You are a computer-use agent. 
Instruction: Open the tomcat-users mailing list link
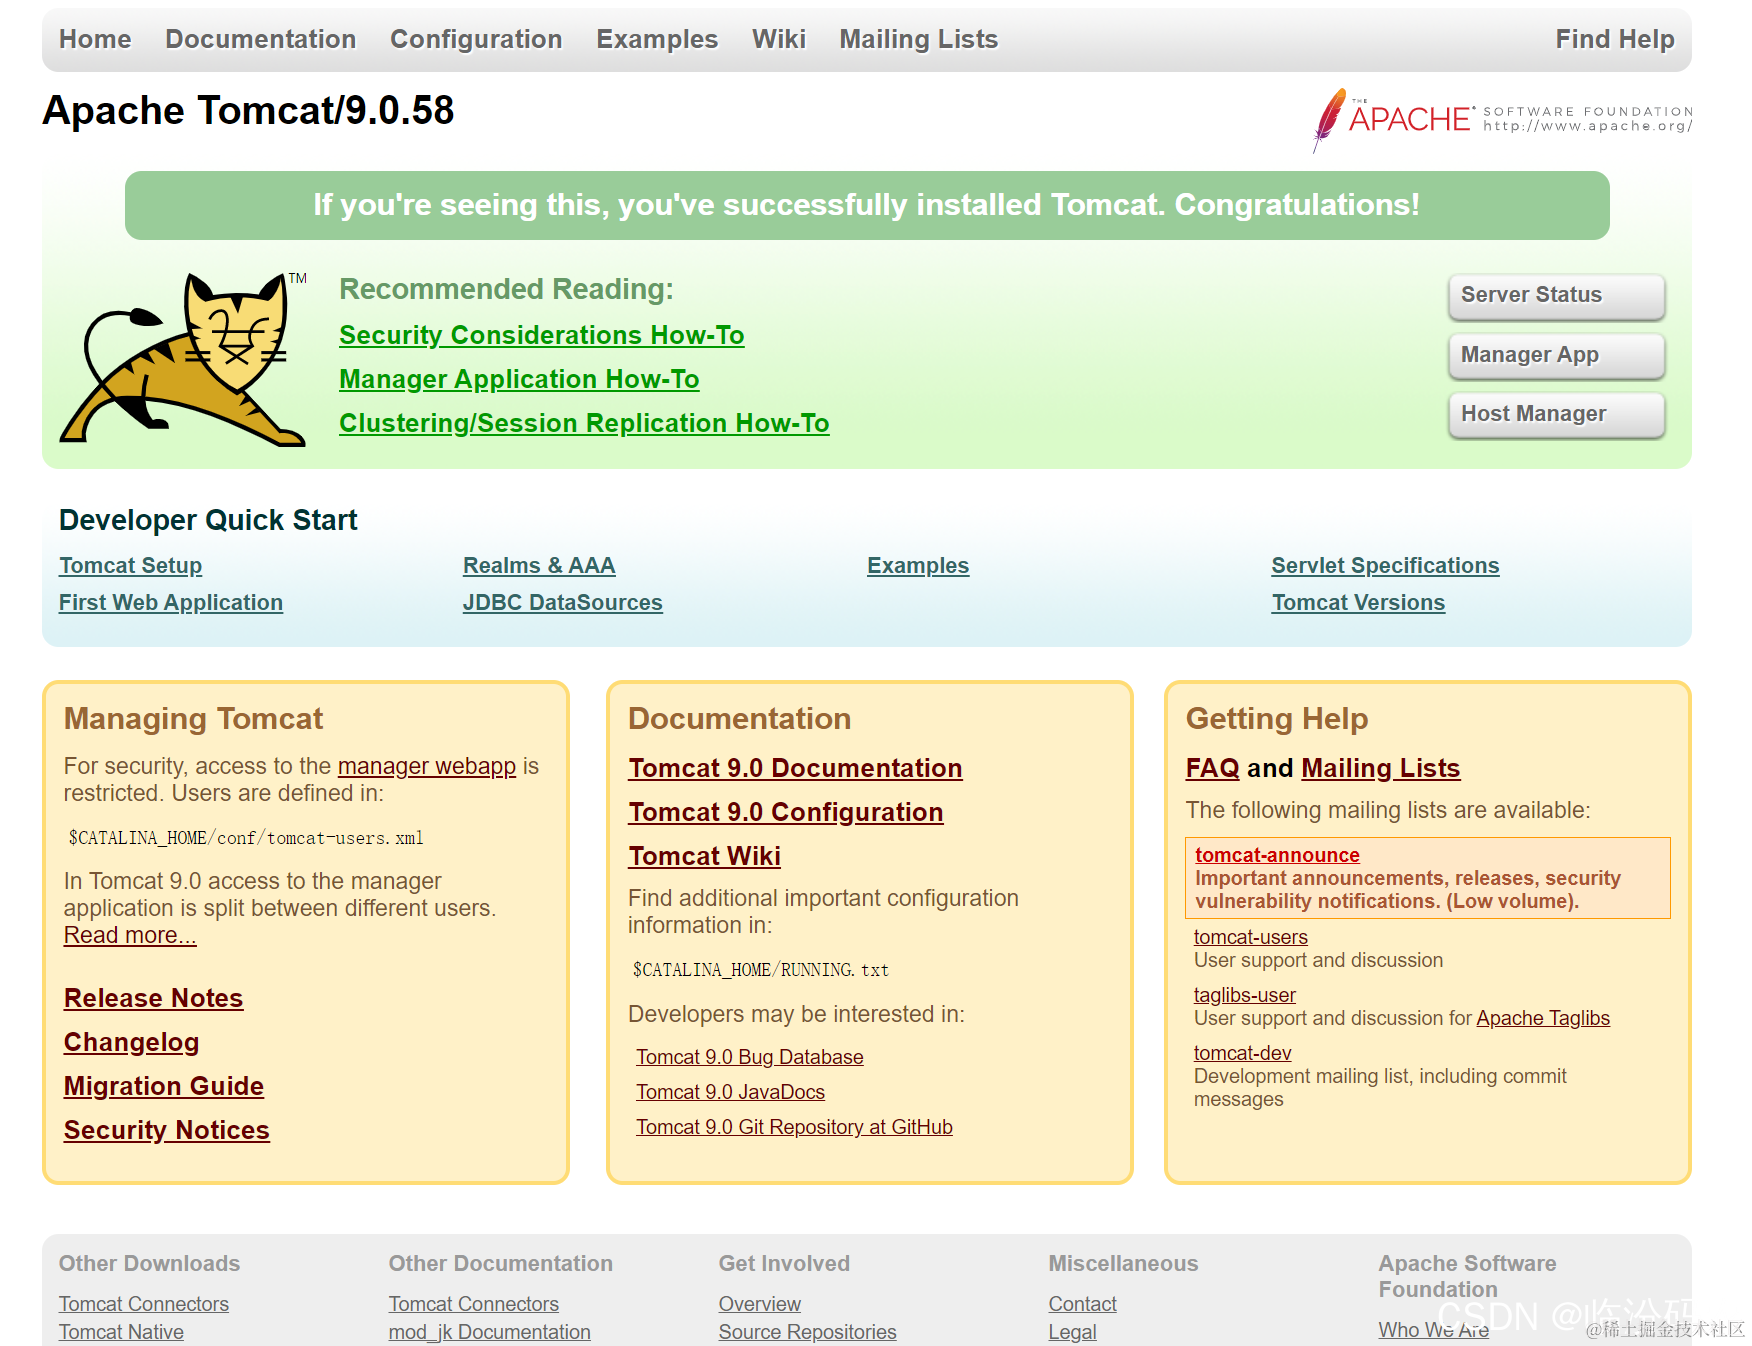pyautogui.click(x=1251, y=937)
